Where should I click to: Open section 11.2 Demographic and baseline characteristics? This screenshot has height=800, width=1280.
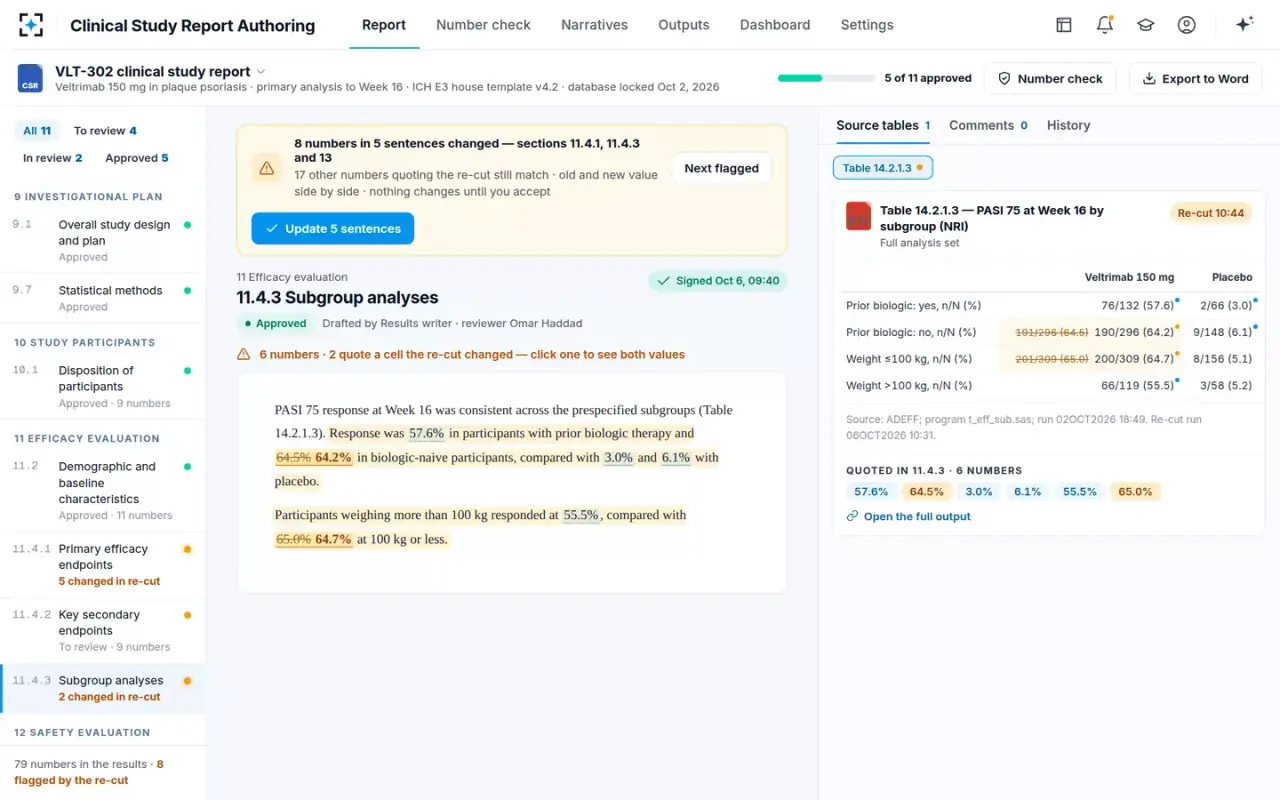coord(102,490)
